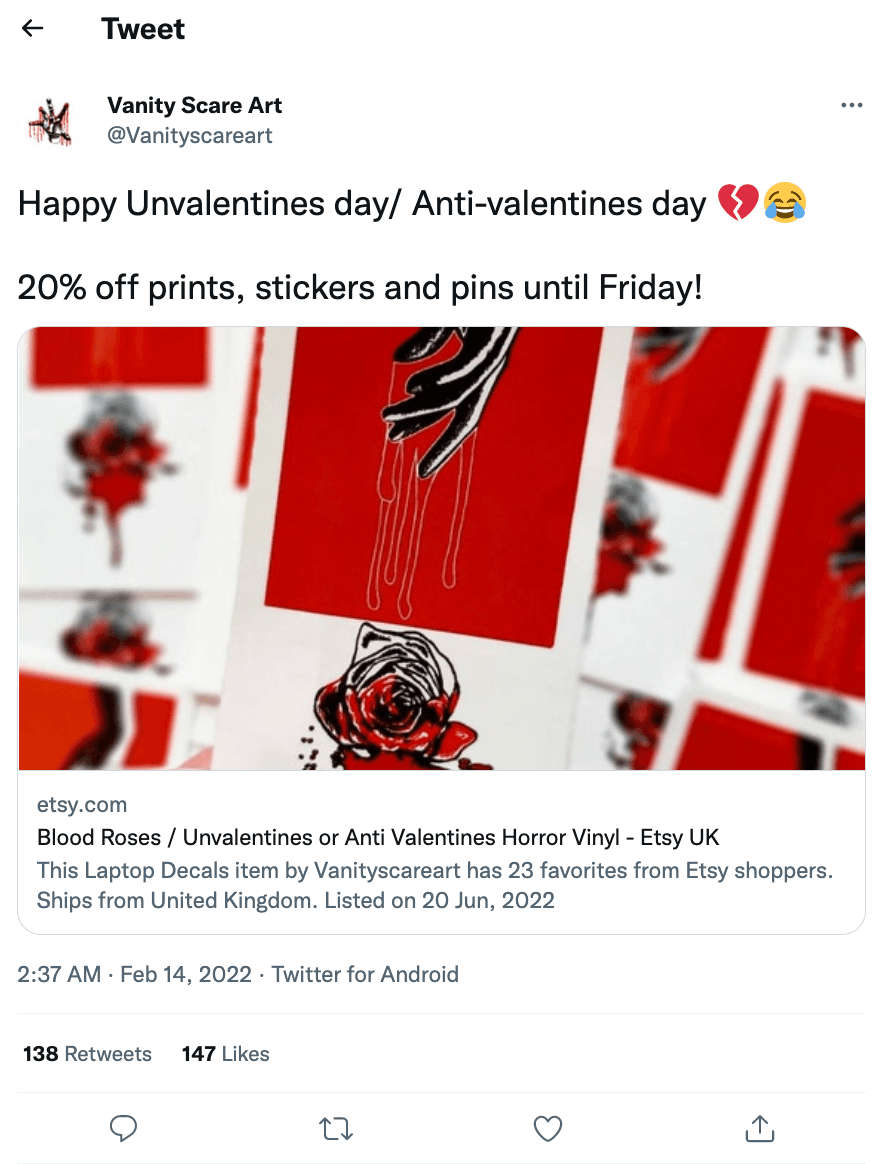Click the Twitter for Android source label
Screen dimensions: 884x1164
(x=365, y=974)
